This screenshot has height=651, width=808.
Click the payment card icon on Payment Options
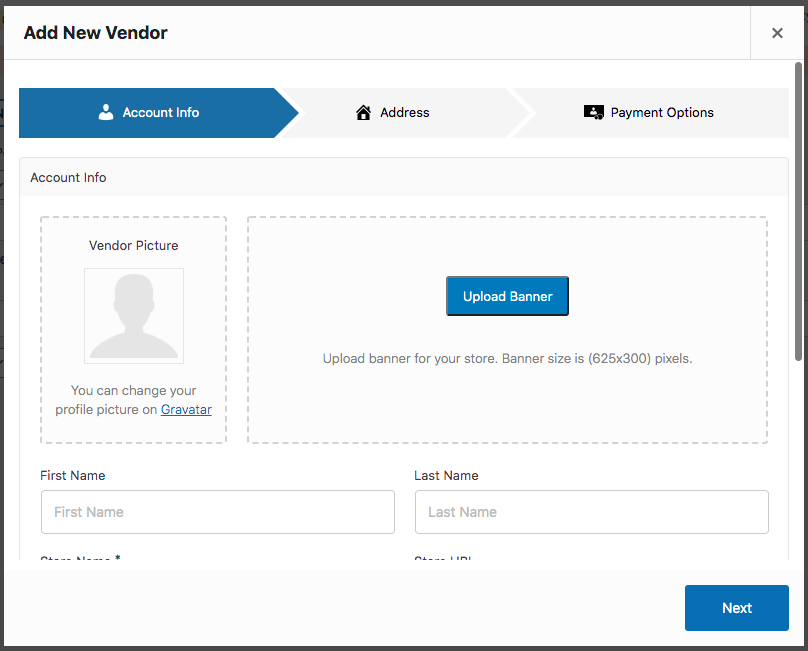coord(594,112)
